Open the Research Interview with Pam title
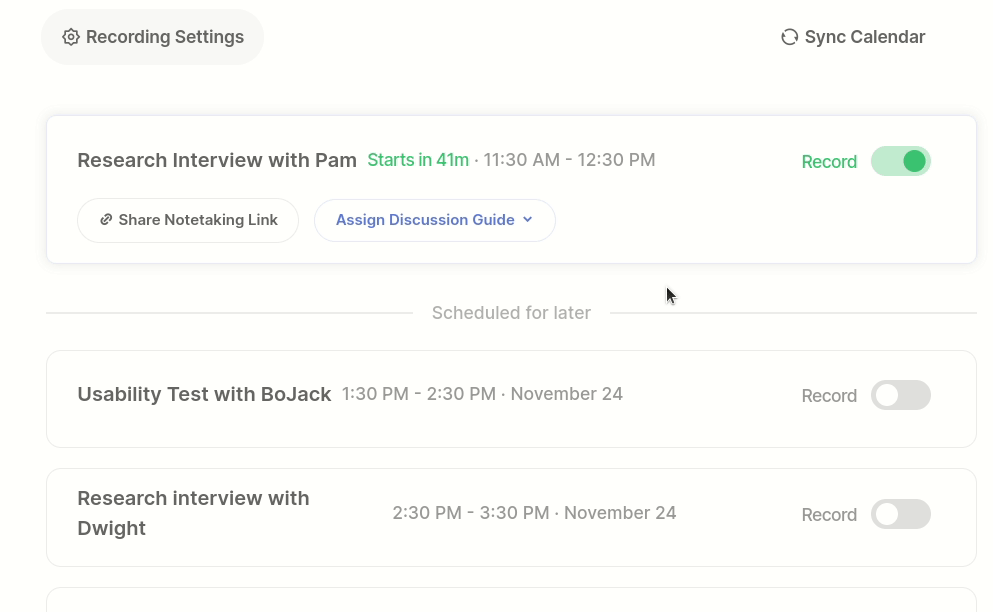Screen dimensions: 993x612 coord(217,160)
